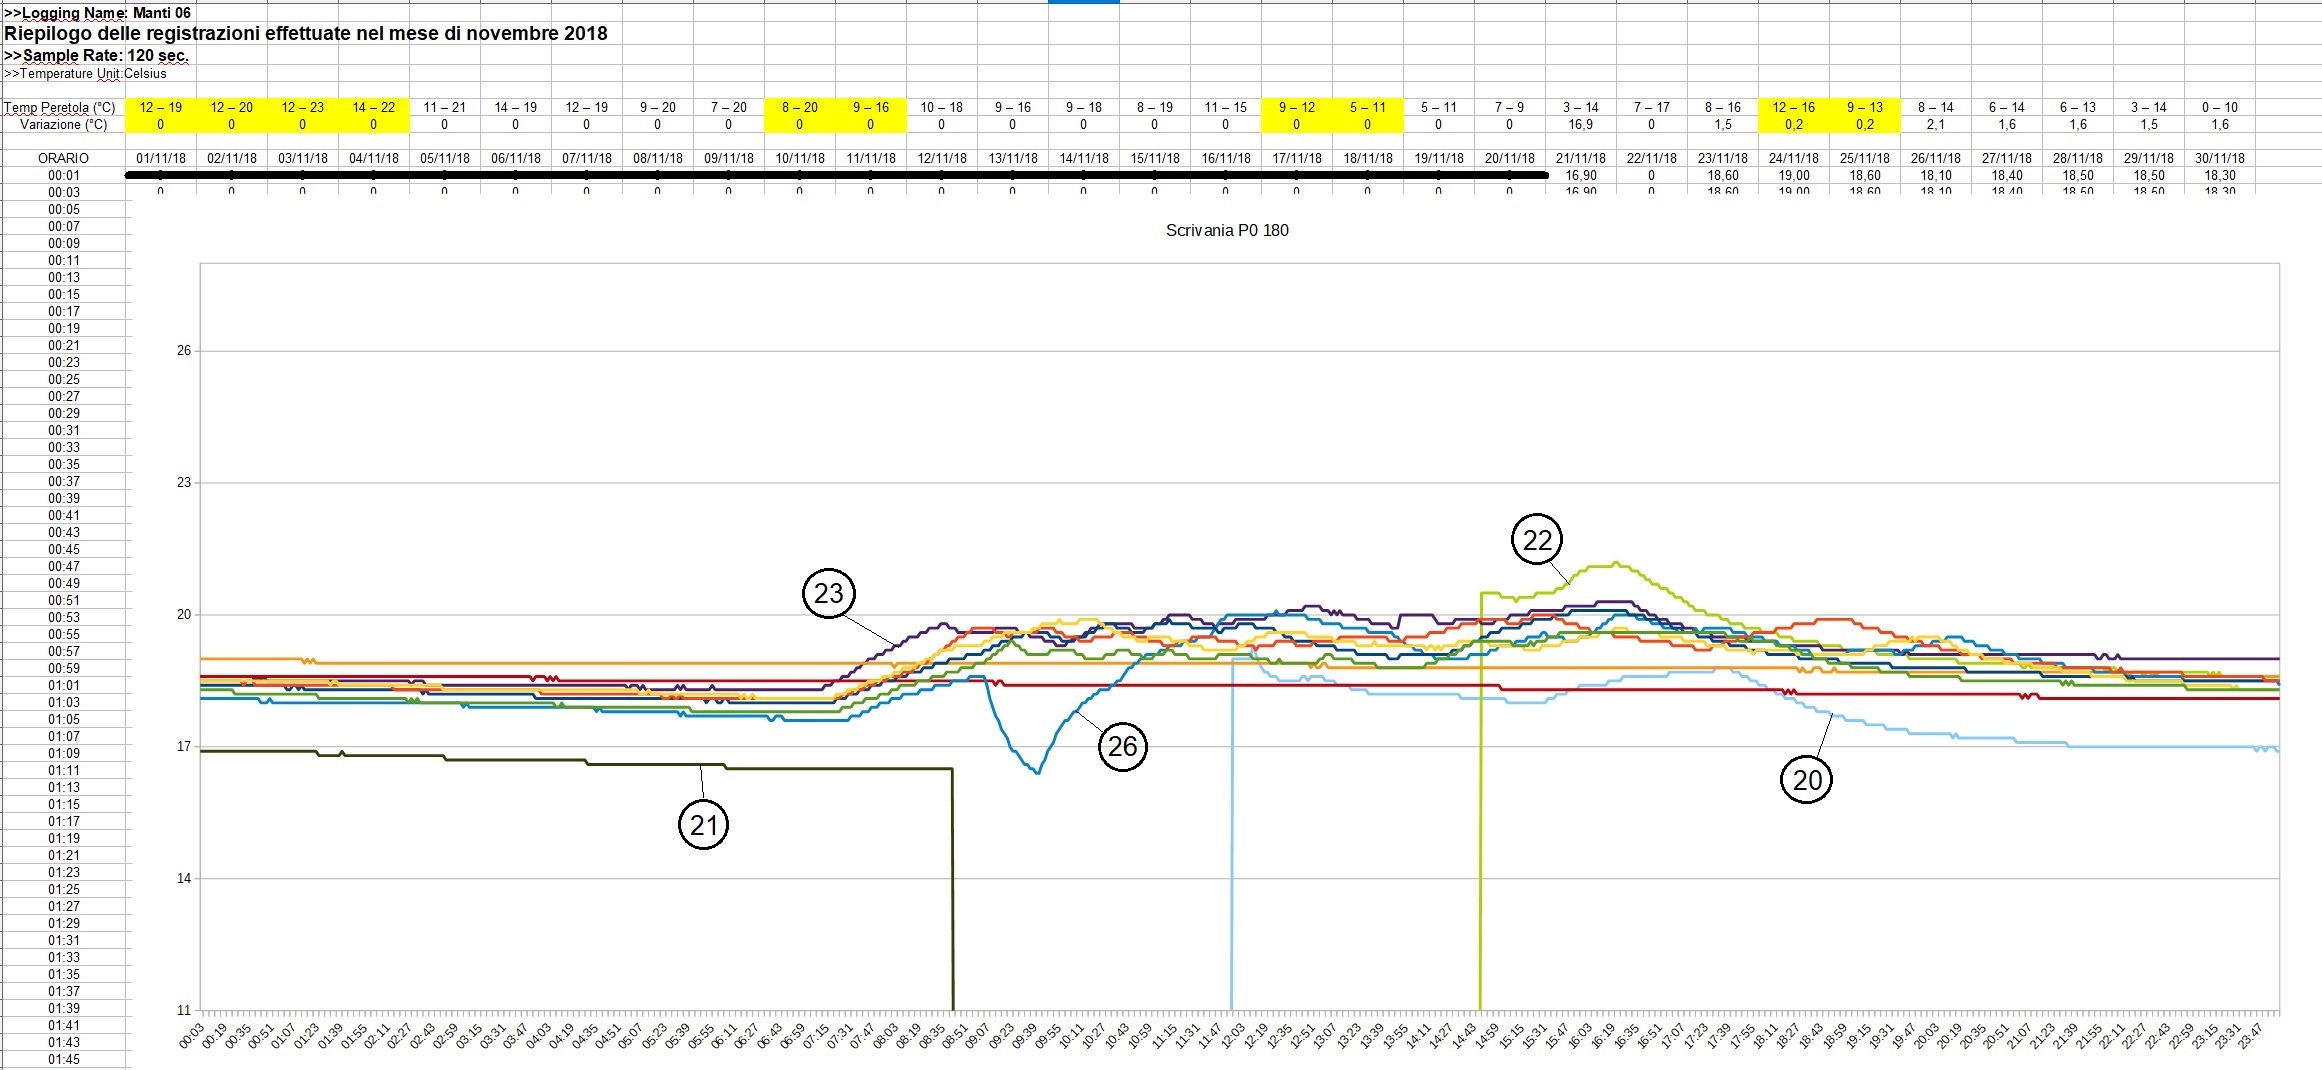
Task: Click the 16,9 variation cell under 3 – 14
Action: click(1580, 124)
